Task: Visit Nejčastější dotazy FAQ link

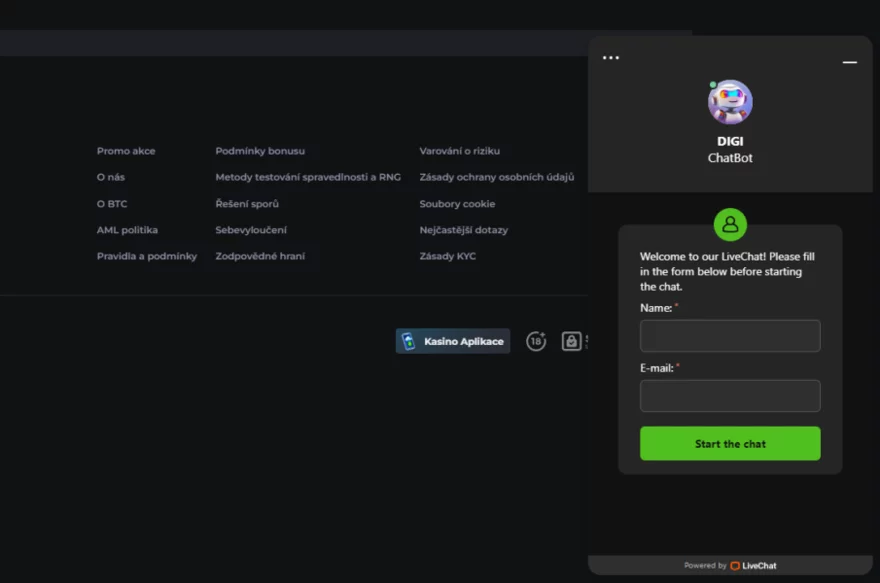Action: [x=463, y=230]
